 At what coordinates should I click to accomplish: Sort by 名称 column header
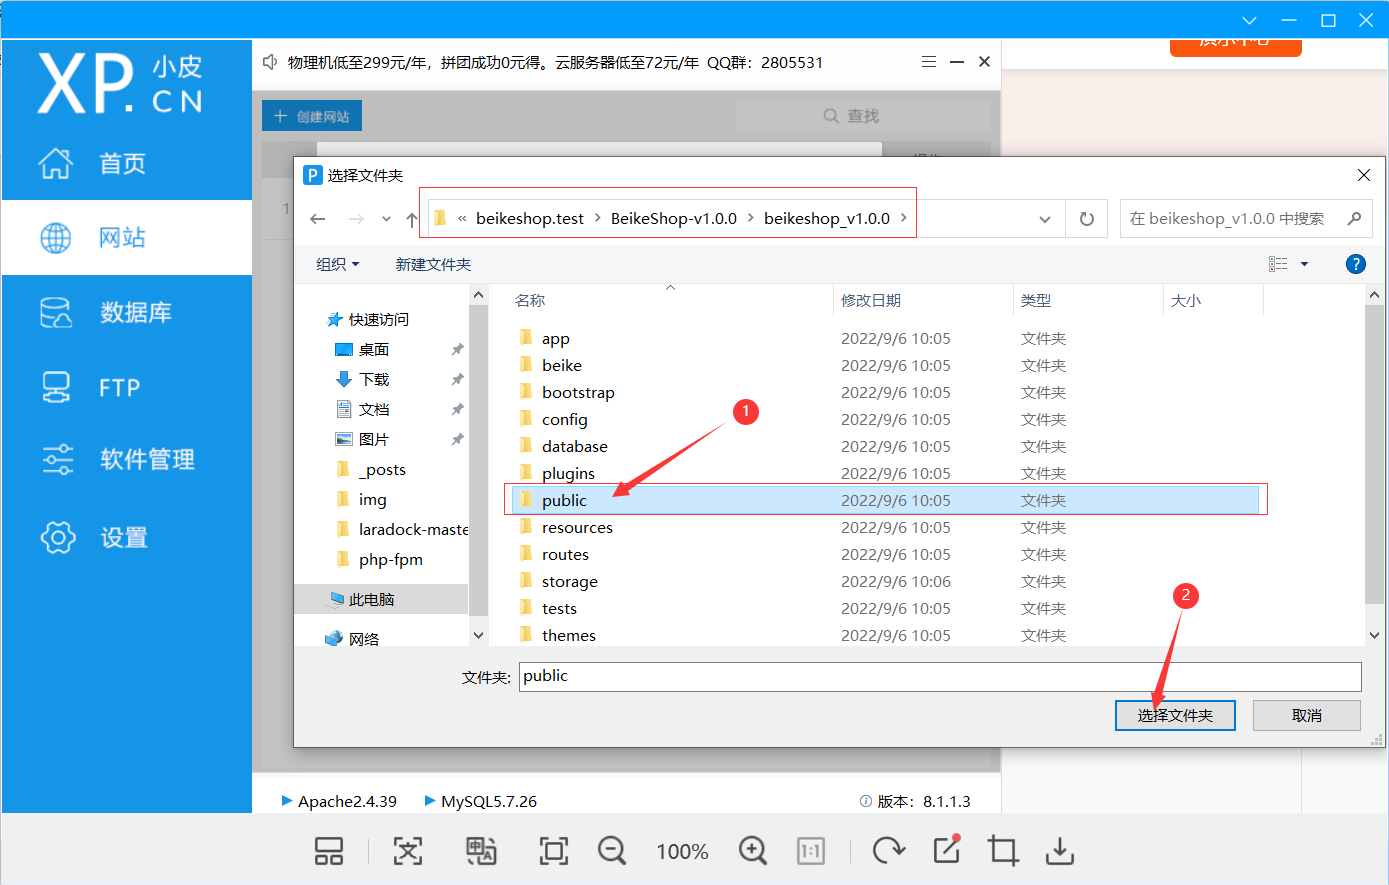pos(530,300)
